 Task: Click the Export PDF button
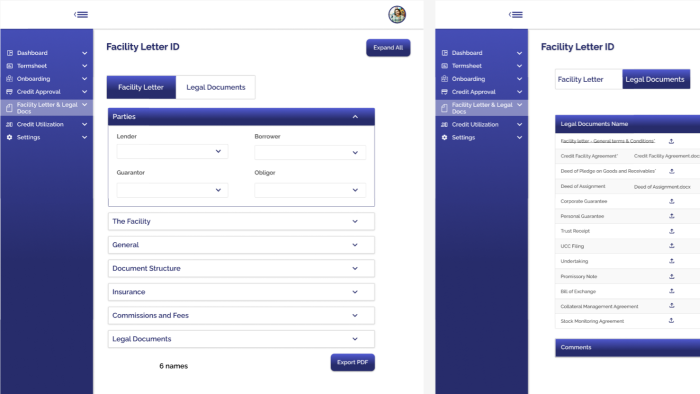point(353,362)
